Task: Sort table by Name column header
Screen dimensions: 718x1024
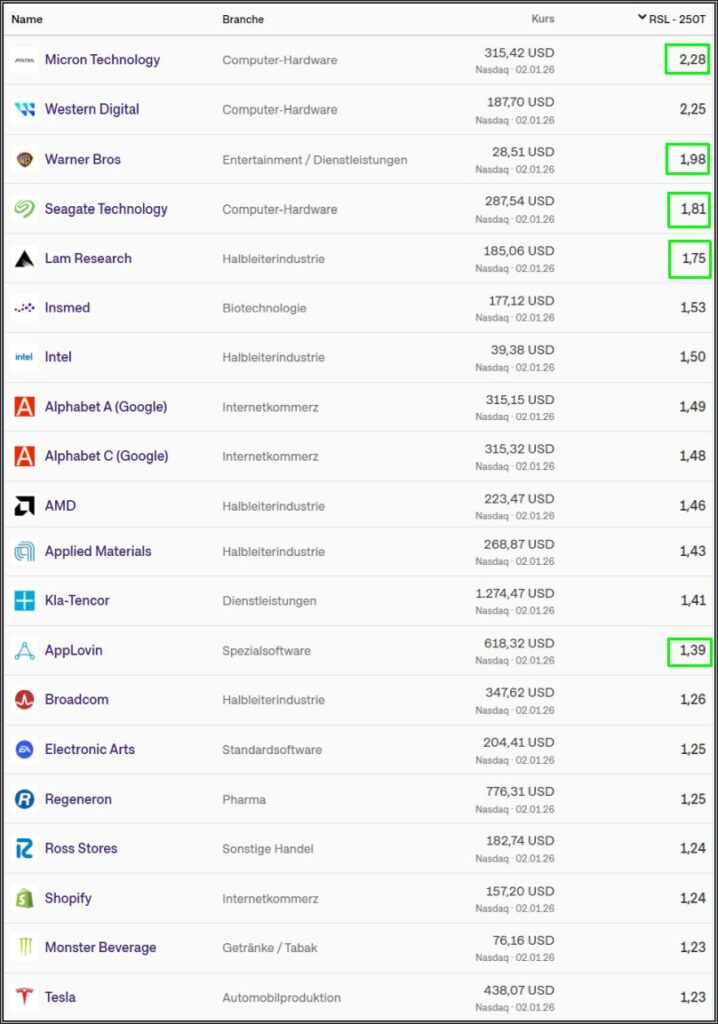Action: 27,19
